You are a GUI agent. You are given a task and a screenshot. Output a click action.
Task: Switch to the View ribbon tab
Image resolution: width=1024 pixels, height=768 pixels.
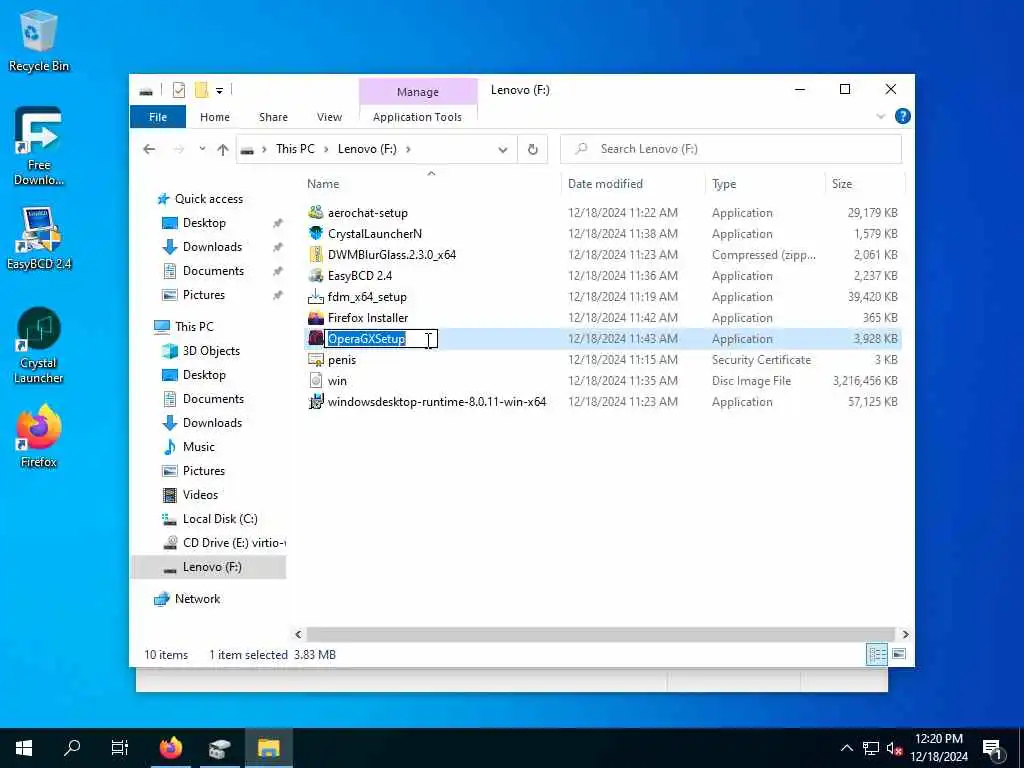tap(329, 117)
